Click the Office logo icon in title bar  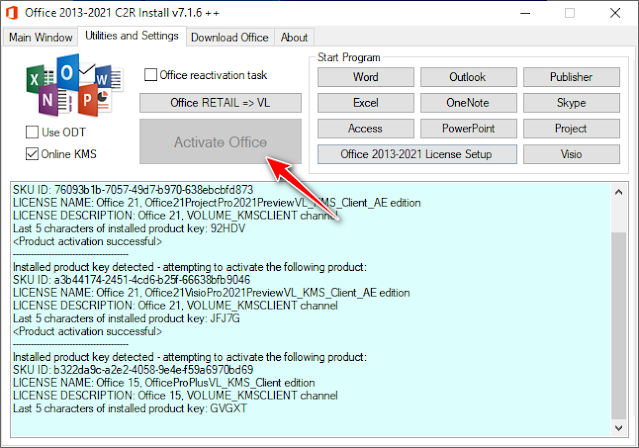point(12,13)
